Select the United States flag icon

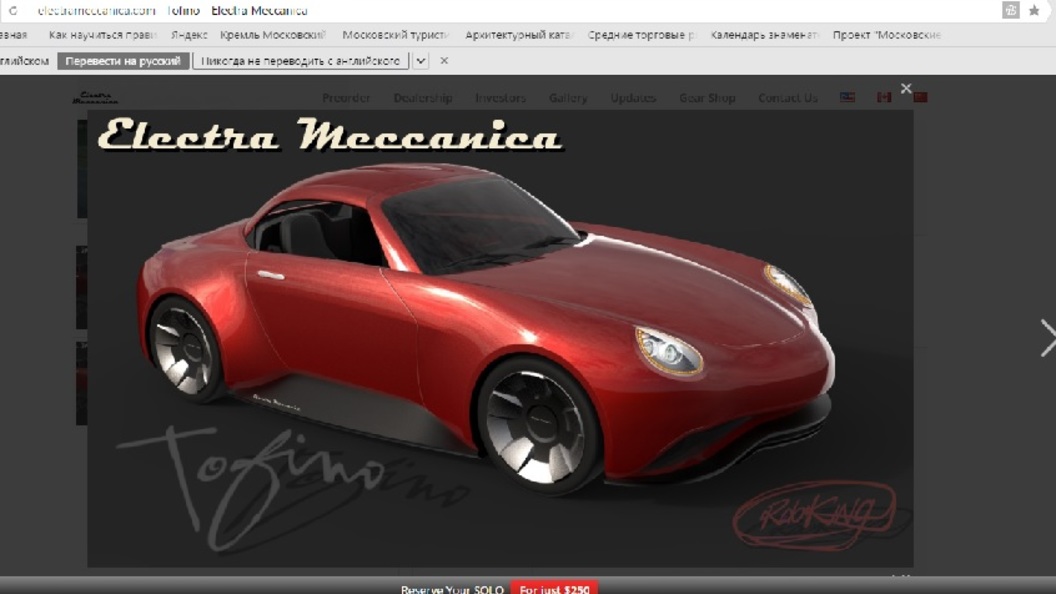(847, 97)
